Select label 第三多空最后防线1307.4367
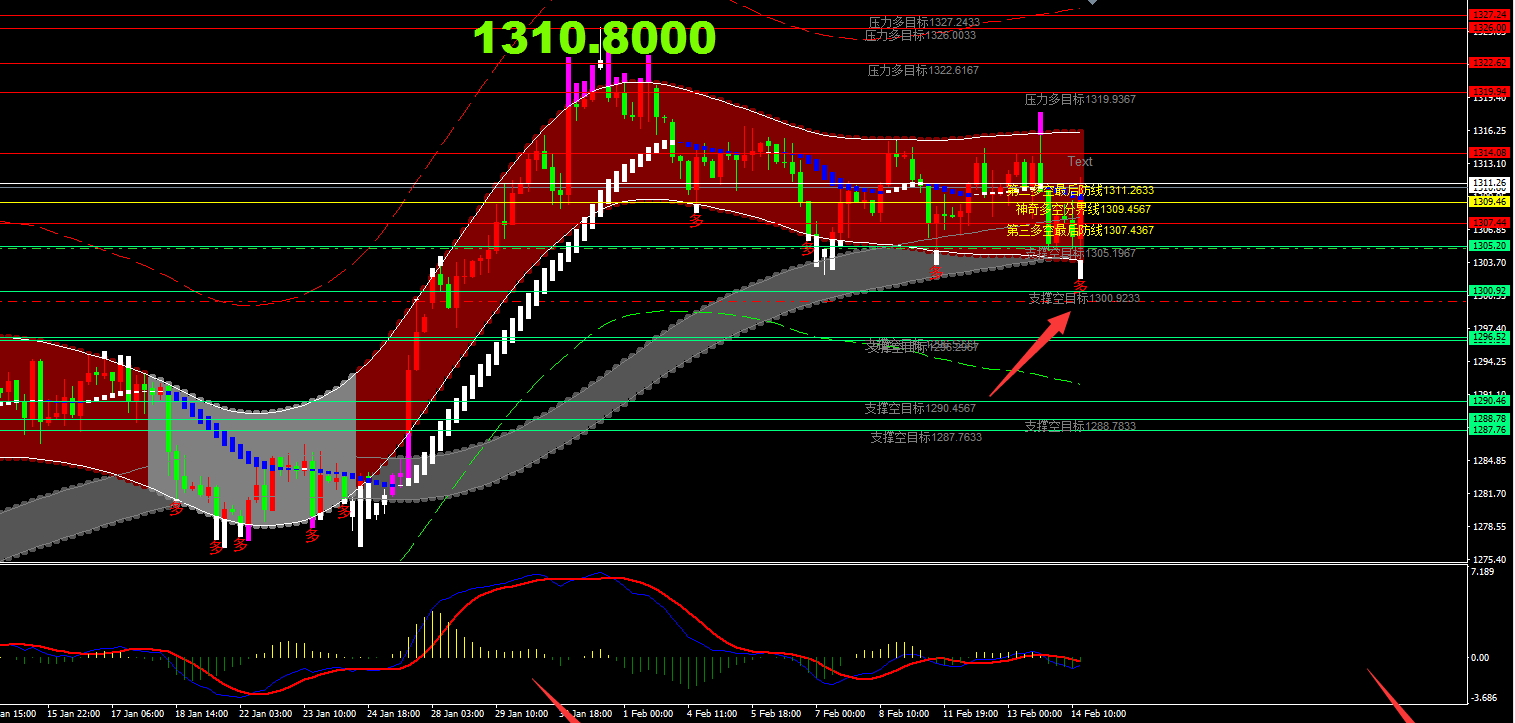The height and width of the screenshot is (723, 1515). [x=1080, y=230]
